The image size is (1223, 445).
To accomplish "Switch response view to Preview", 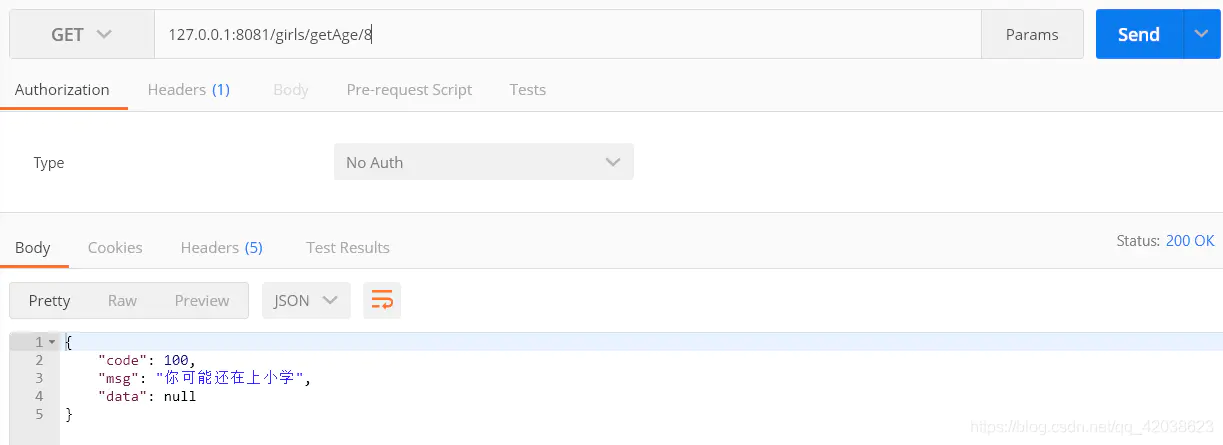I will click(202, 300).
